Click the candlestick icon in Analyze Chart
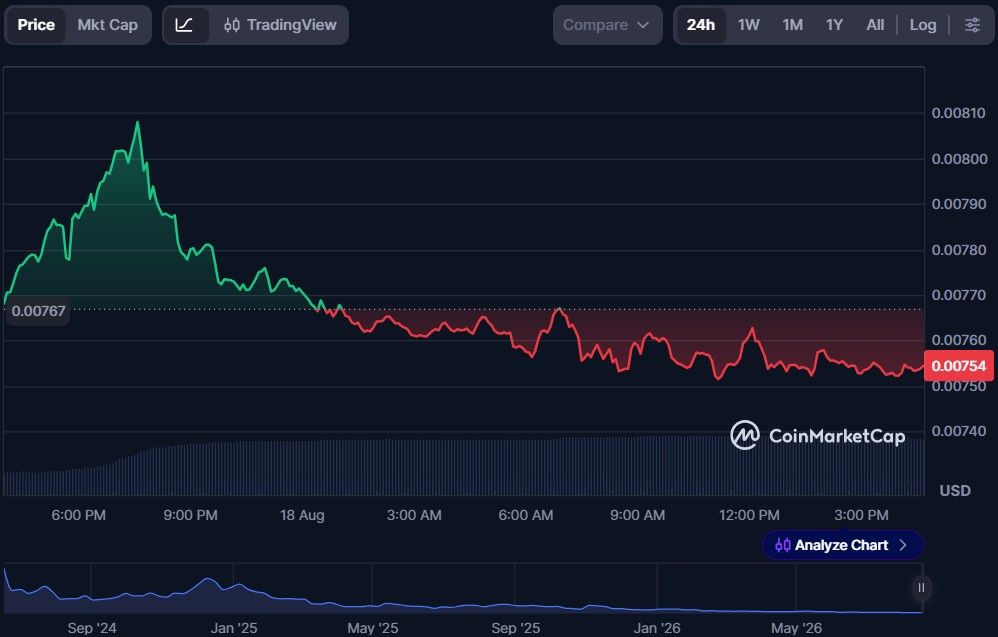The height and width of the screenshot is (637, 998). click(x=783, y=545)
